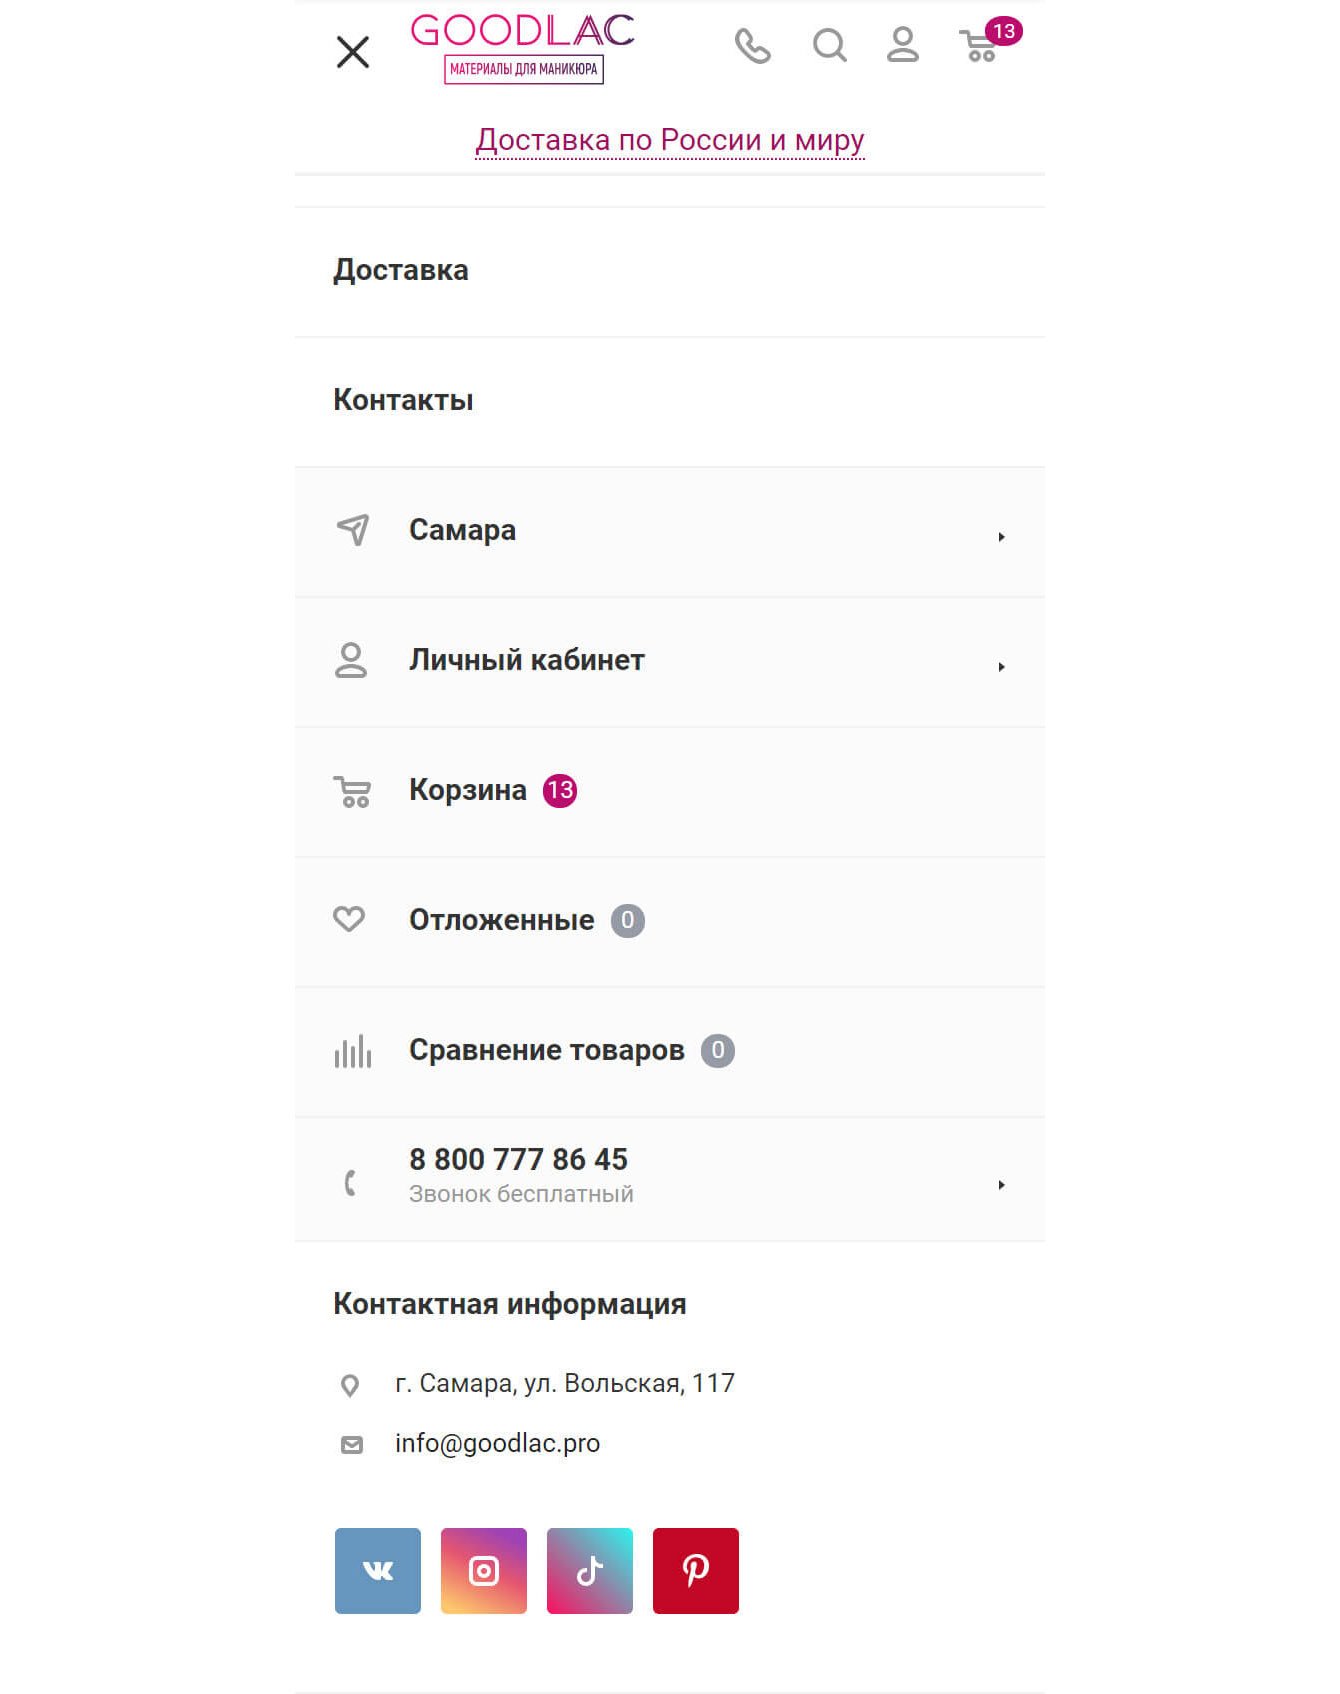The width and height of the screenshot is (1340, 1694).
Task: Click the info@goodlac.pro email link
Action: point(497,1443)
